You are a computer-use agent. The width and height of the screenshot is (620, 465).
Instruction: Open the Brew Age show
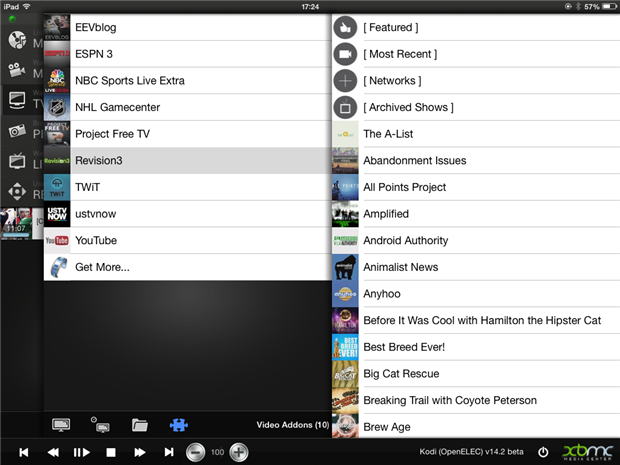point(476,426)
